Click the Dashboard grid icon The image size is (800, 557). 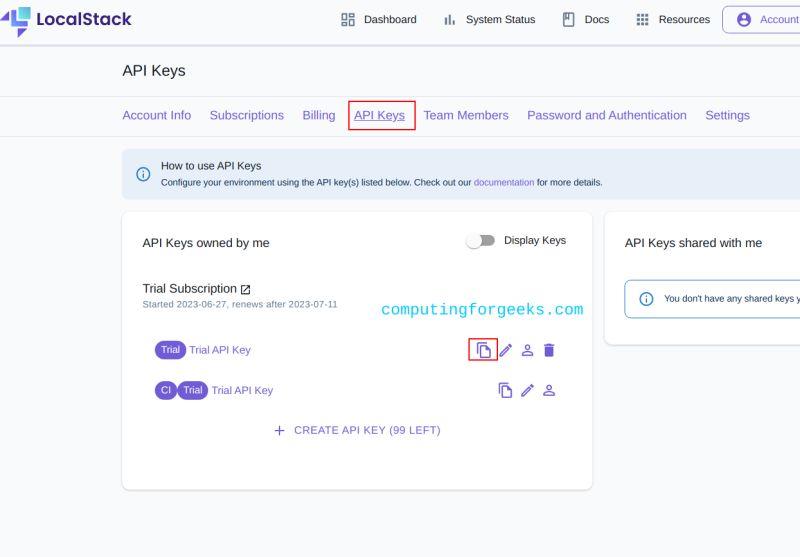348,19
